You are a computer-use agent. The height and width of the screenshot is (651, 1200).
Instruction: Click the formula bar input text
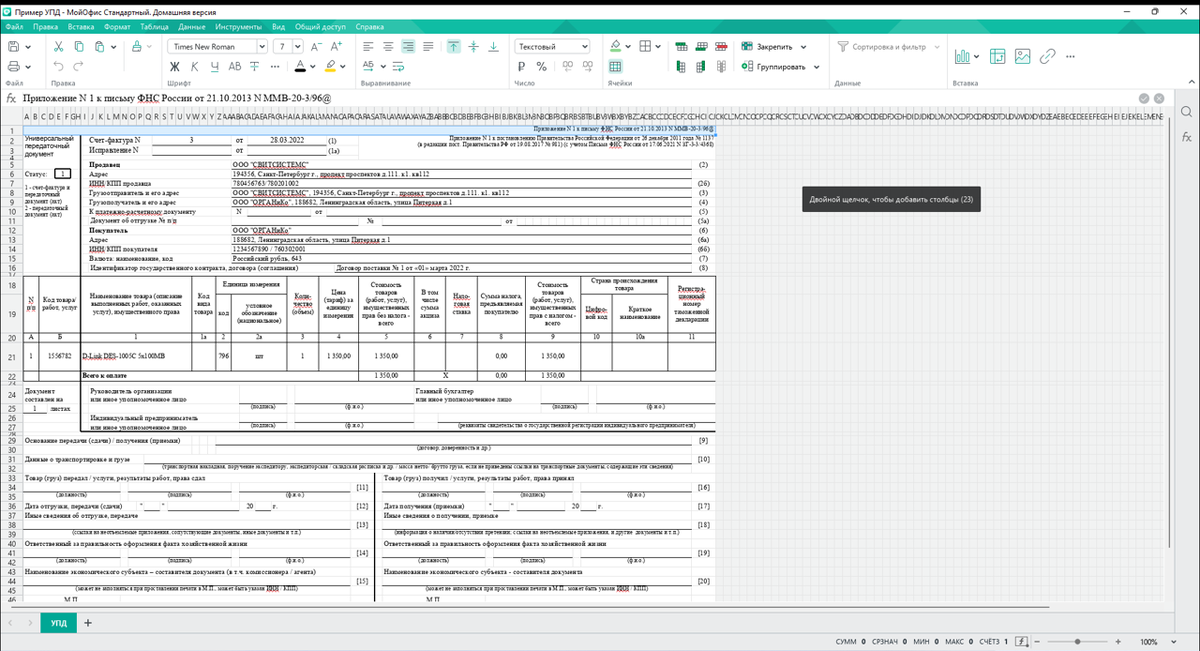click(x=176, y=98)
